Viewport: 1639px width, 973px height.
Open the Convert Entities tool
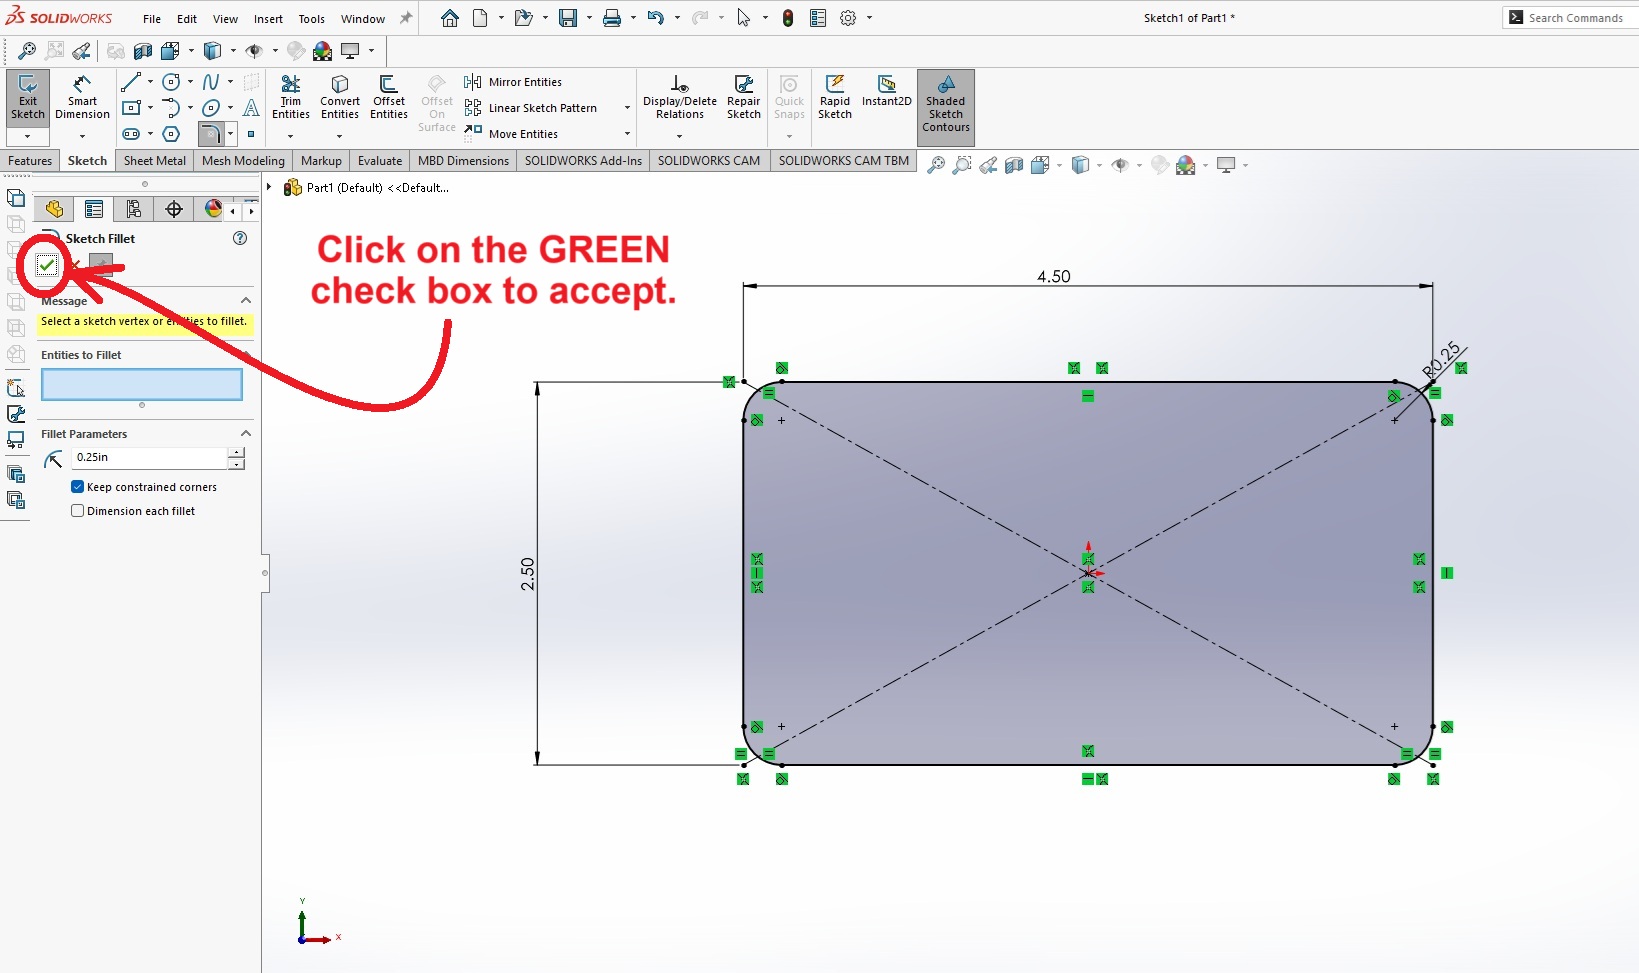tap(340, 97)
